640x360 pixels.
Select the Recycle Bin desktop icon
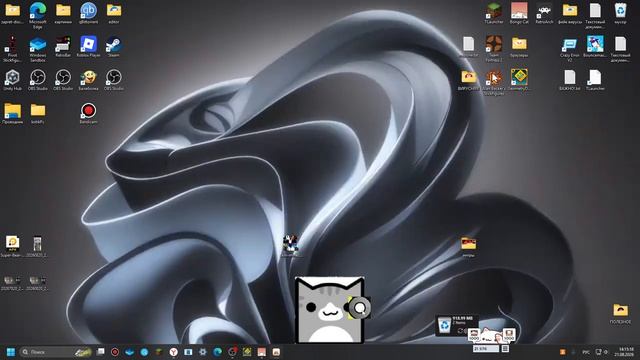620,13
